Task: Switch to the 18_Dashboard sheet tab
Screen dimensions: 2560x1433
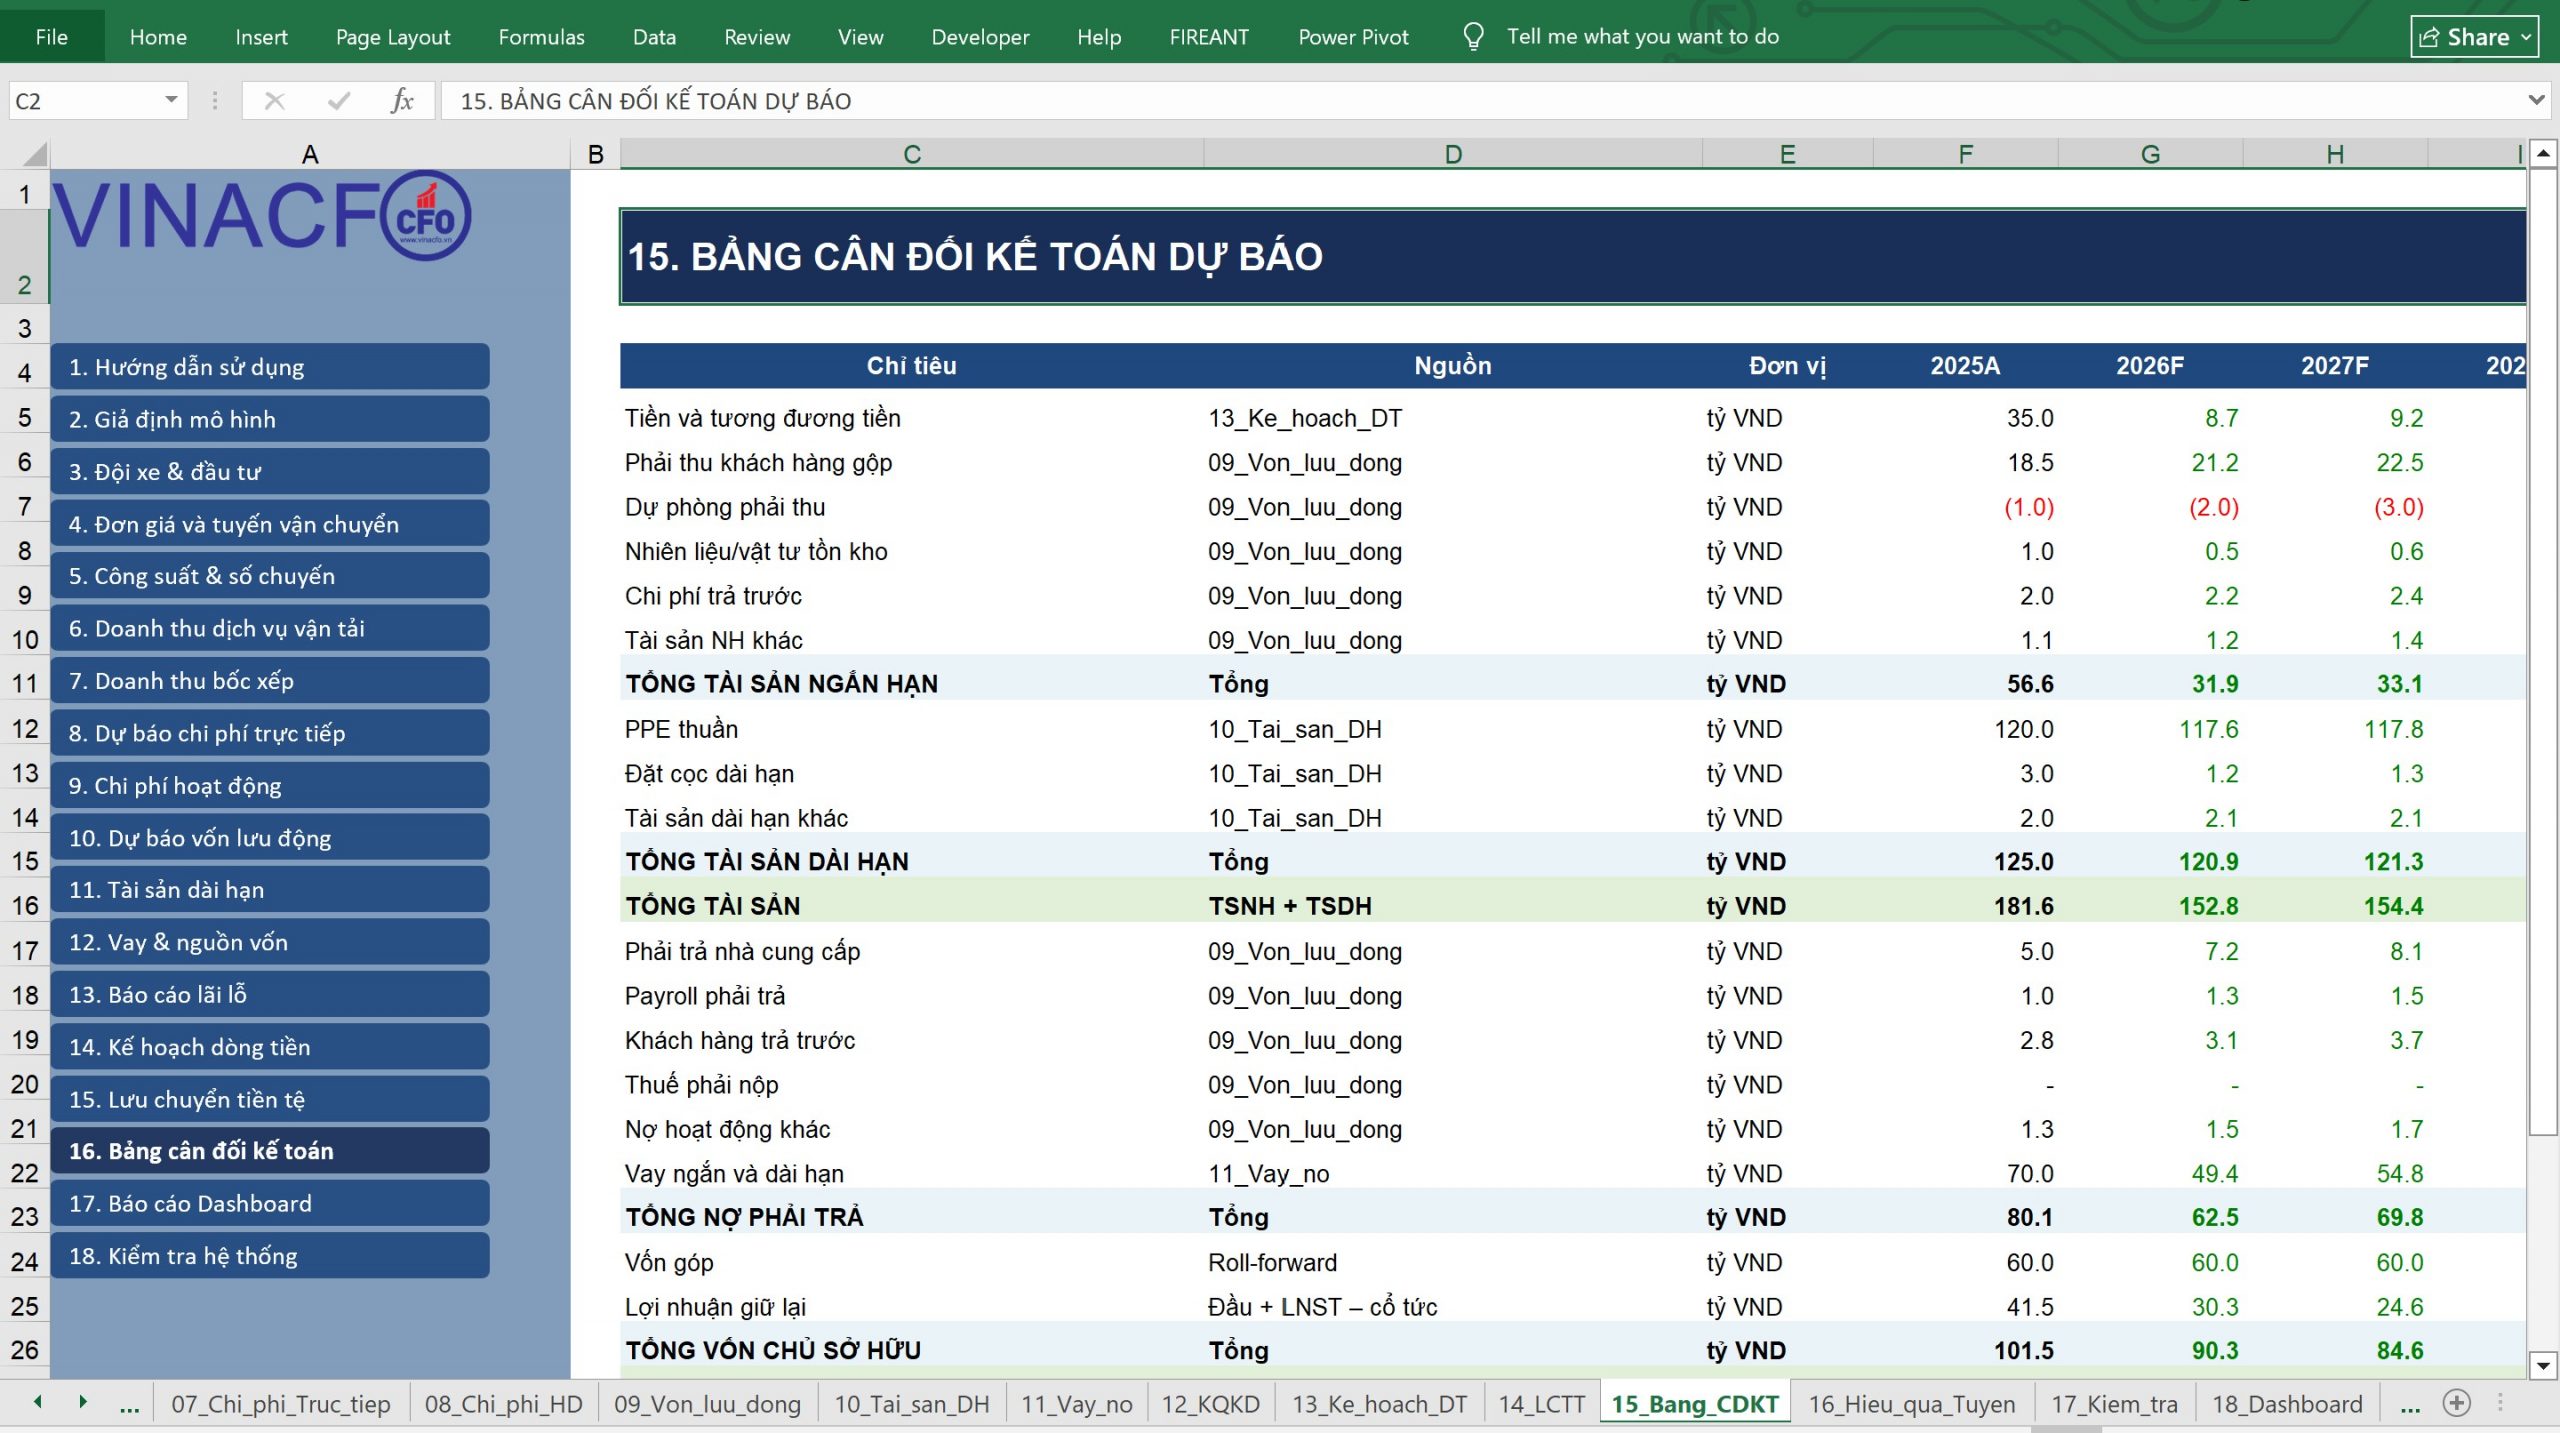Action: pyautogui.click(x=2287, y=1405)
